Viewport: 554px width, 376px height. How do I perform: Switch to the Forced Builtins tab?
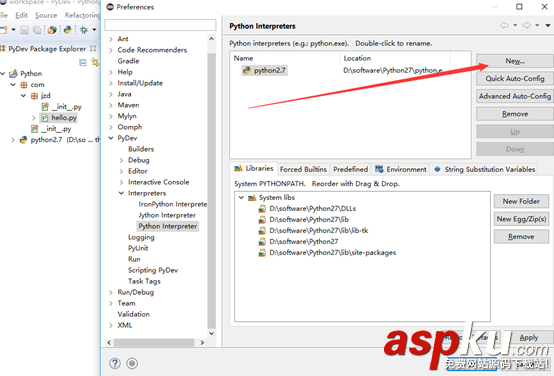pos(303,169)
